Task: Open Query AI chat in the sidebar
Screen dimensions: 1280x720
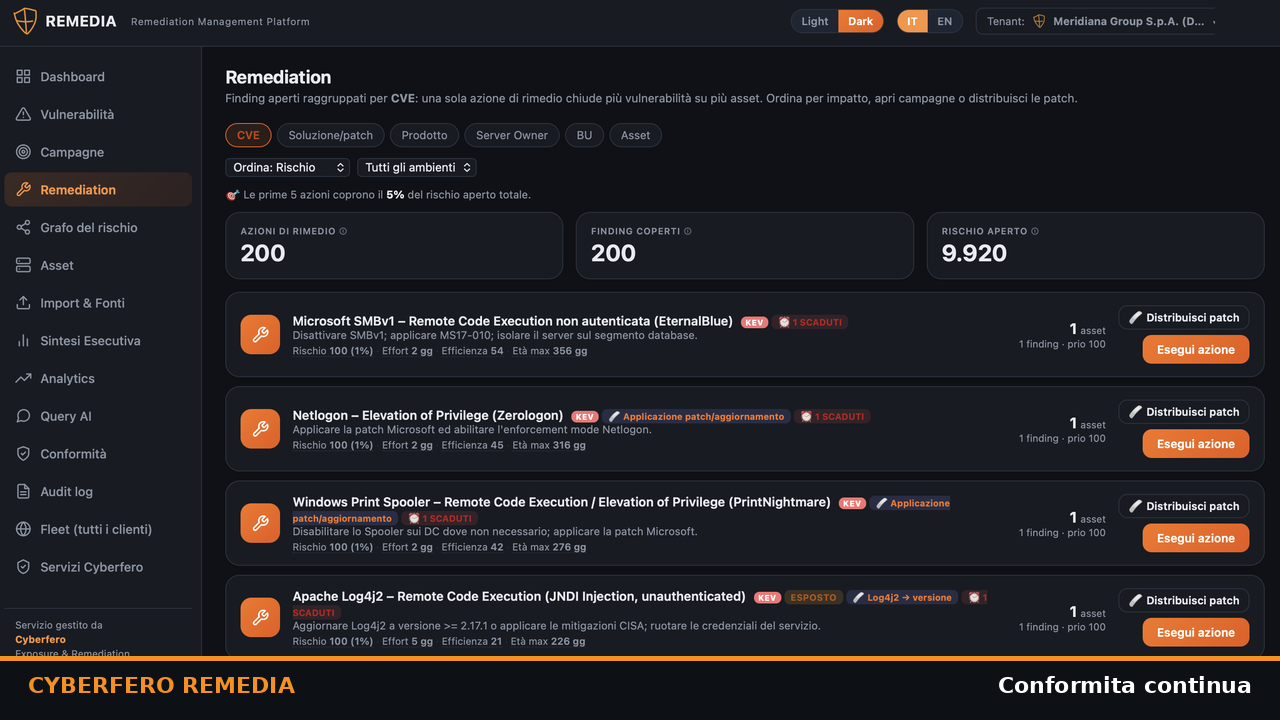Action: coord(98,416)
